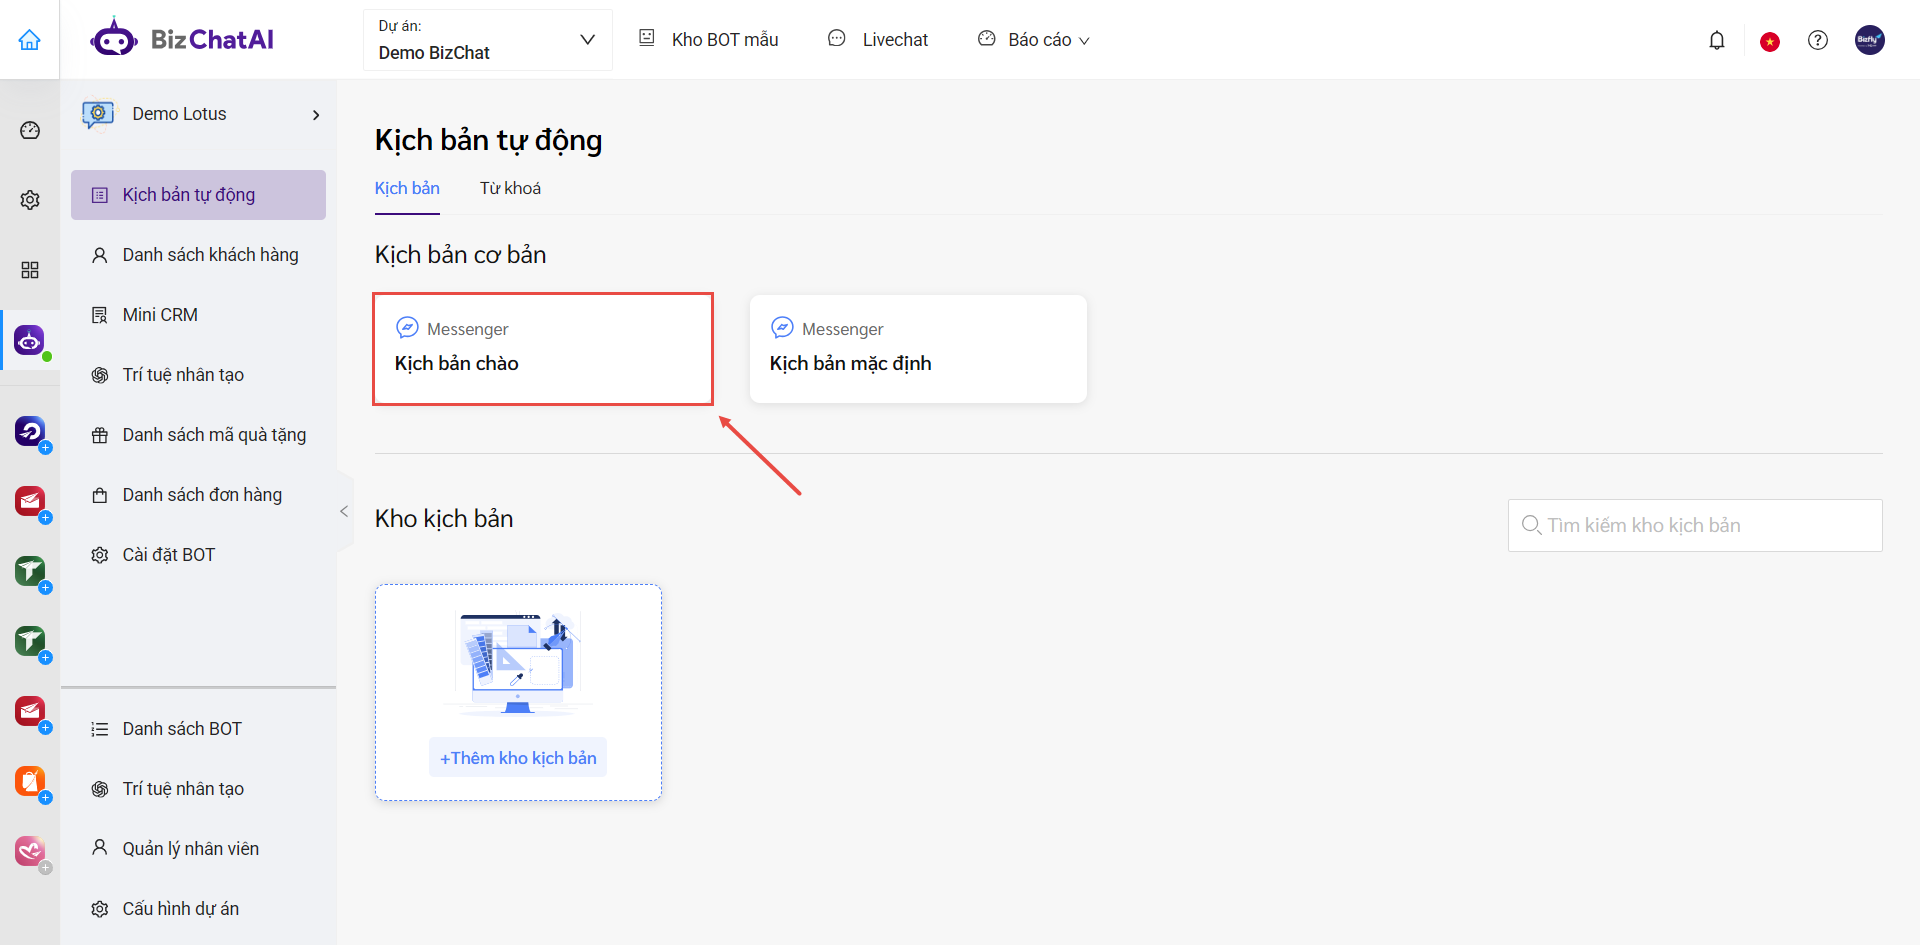Open Trí tuệ nhân tạo below Danh sách BOT
Viewport: 1920px width, 945px height.
pos(198,789)
